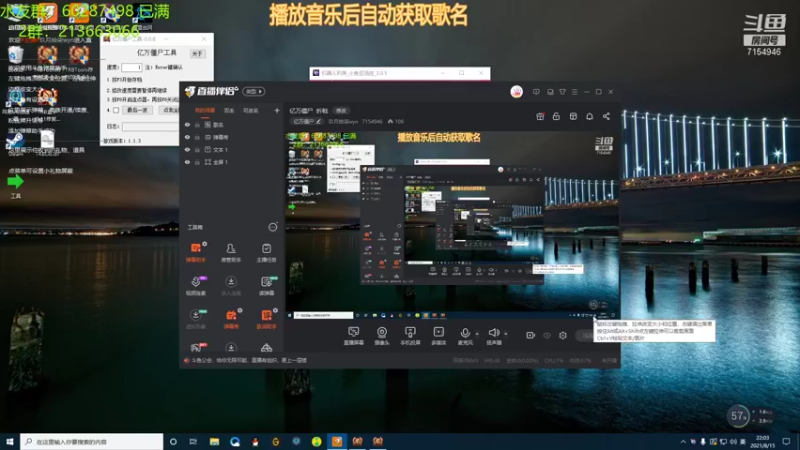Screen dimensions: 800x450
Task: Add a 手机投屏 source
Action: tap(410, 336)
